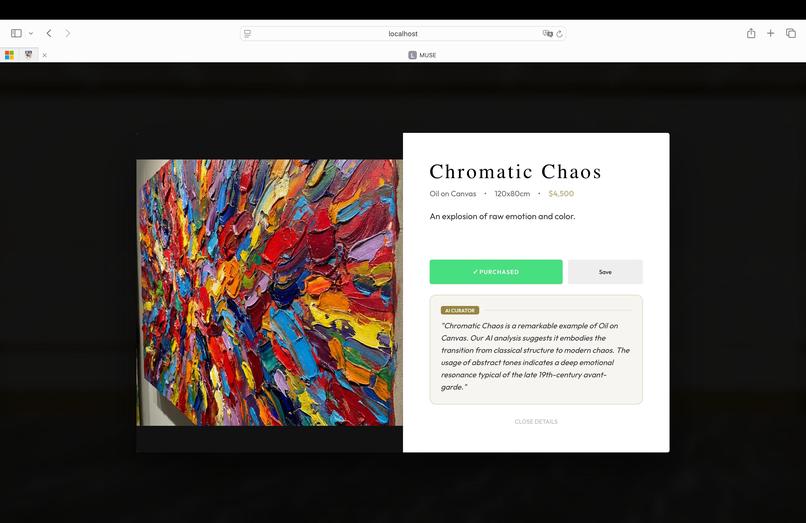Click the Chromatic Chaos painting image
806x523 pixels.
pos(269,293)
